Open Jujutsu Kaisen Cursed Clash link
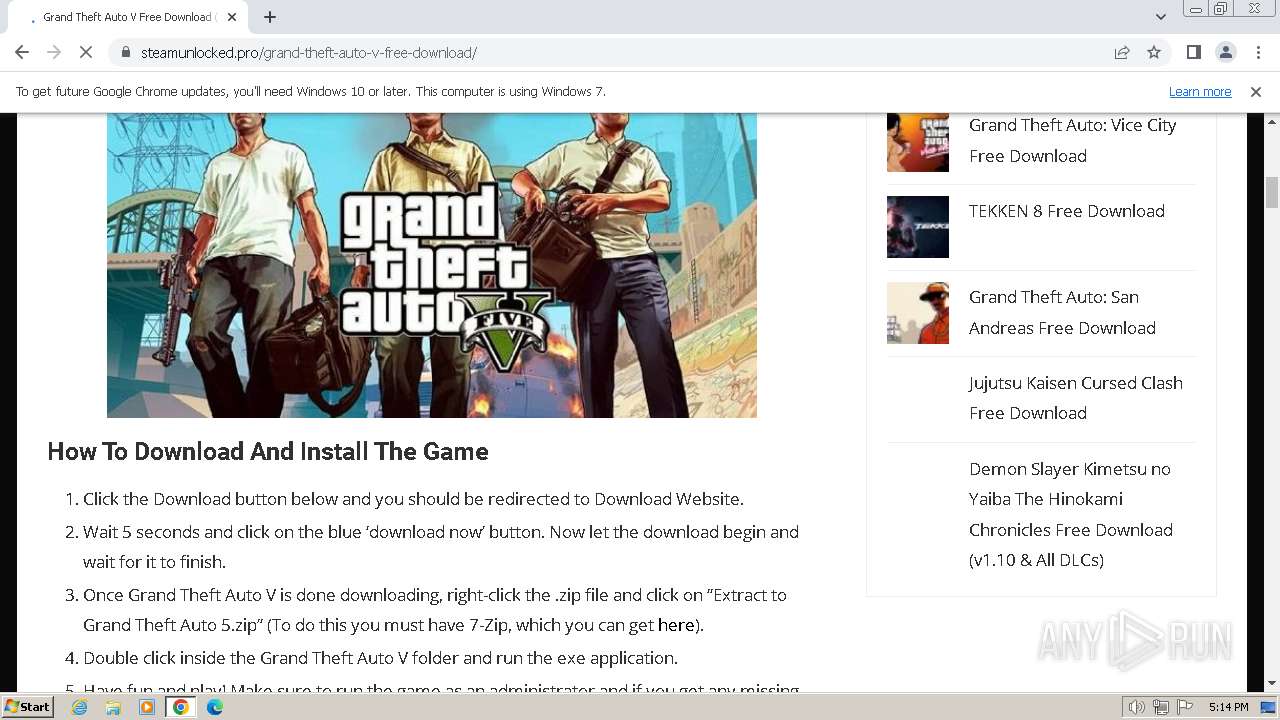The height and width of the screenshot is (720, 1280). click(1075, 398)
